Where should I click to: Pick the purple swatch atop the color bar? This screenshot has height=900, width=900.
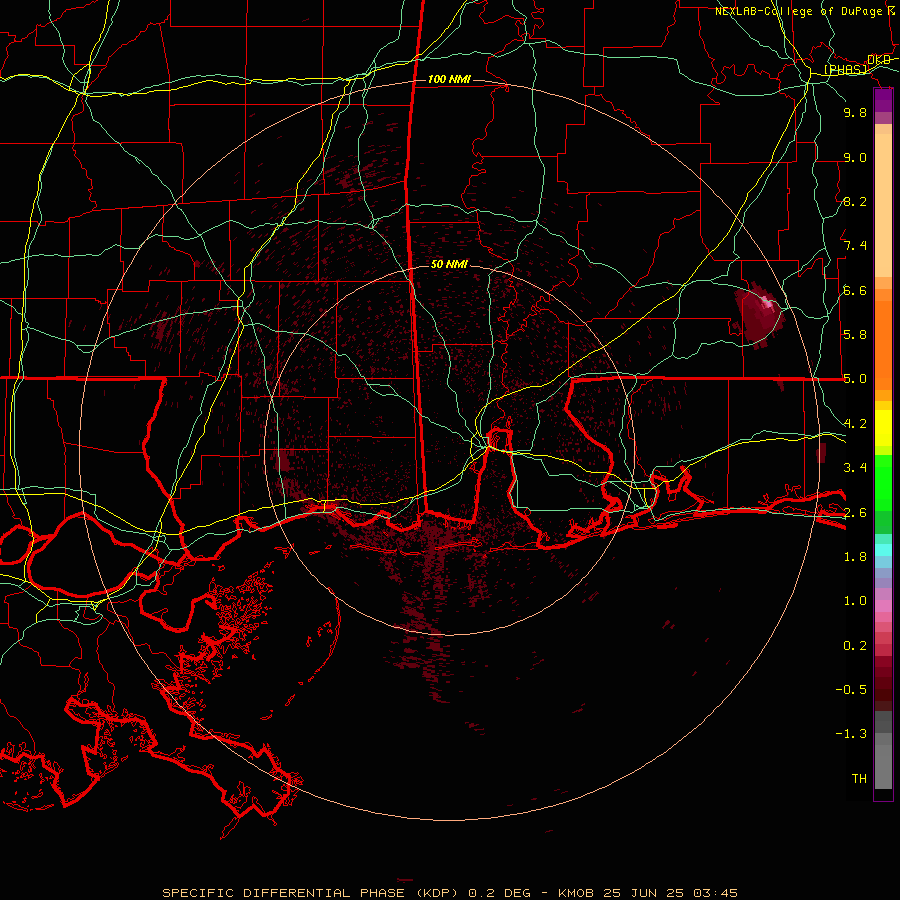883,101
